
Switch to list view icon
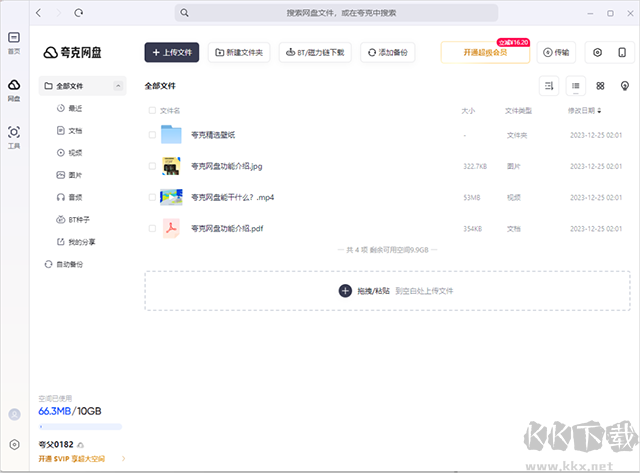[576, 86]
